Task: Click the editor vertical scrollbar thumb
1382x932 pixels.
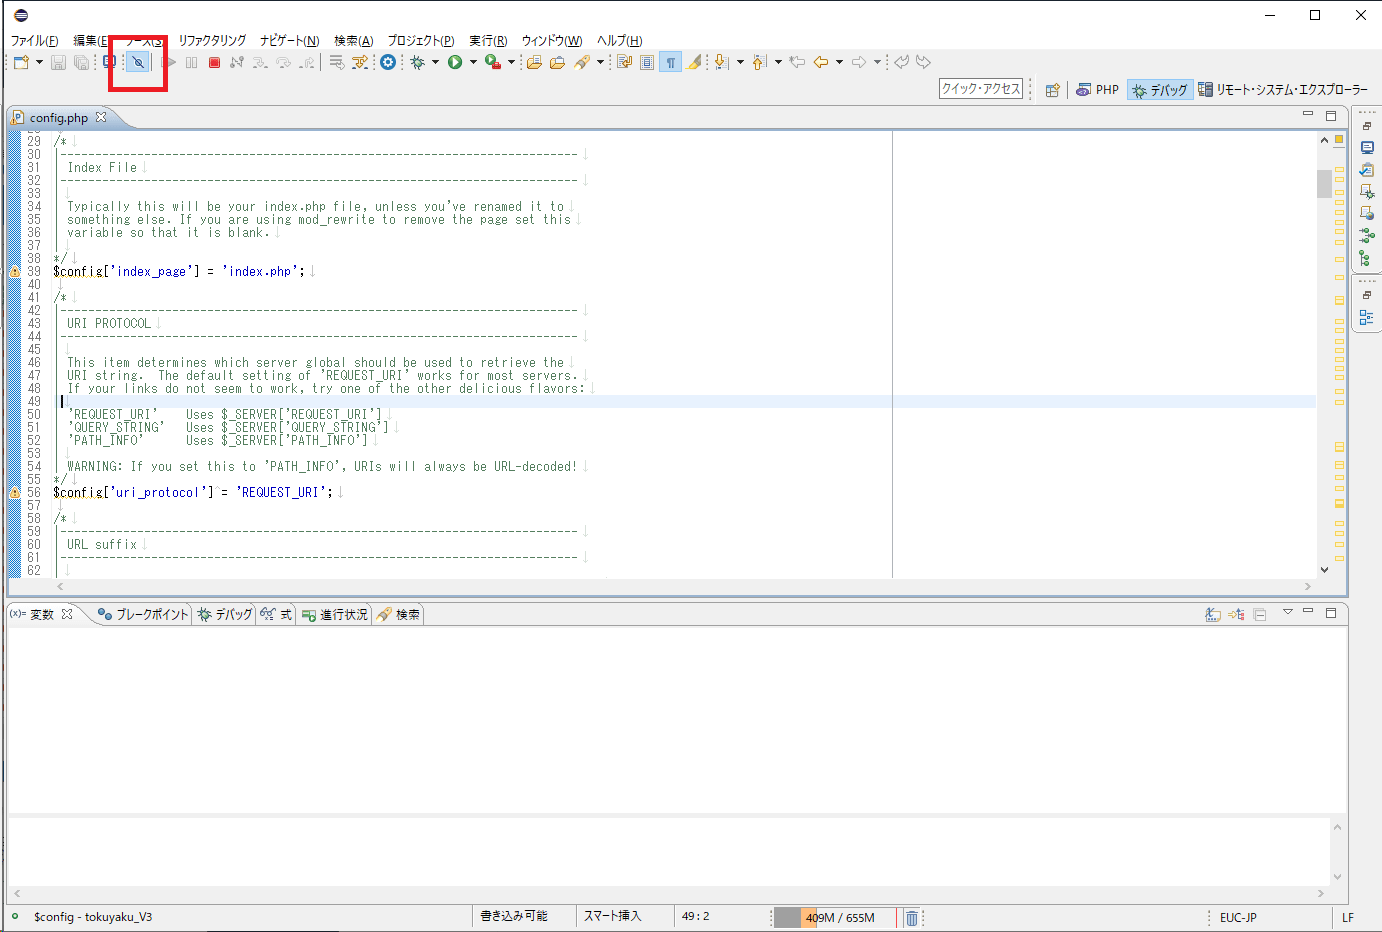Action: pos(1324,184)
